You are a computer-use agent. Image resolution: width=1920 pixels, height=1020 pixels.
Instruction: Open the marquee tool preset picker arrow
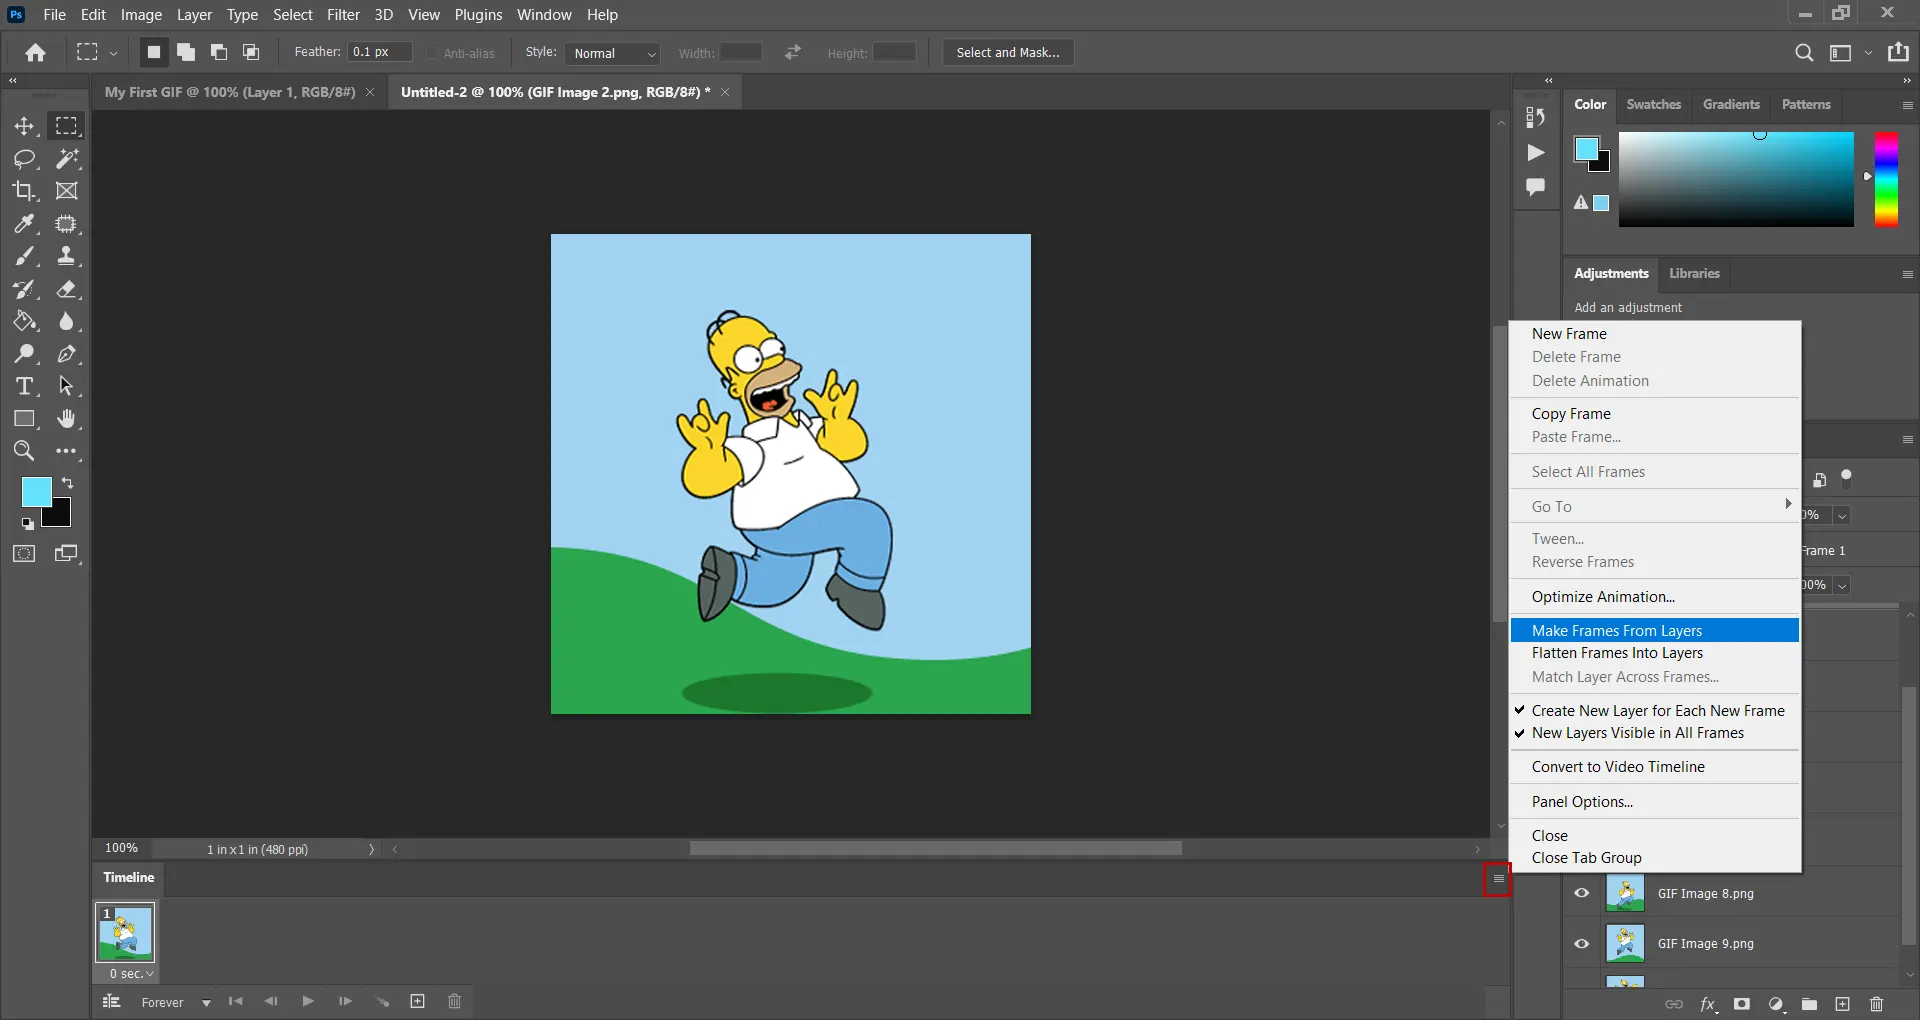[x=113, y=53]
